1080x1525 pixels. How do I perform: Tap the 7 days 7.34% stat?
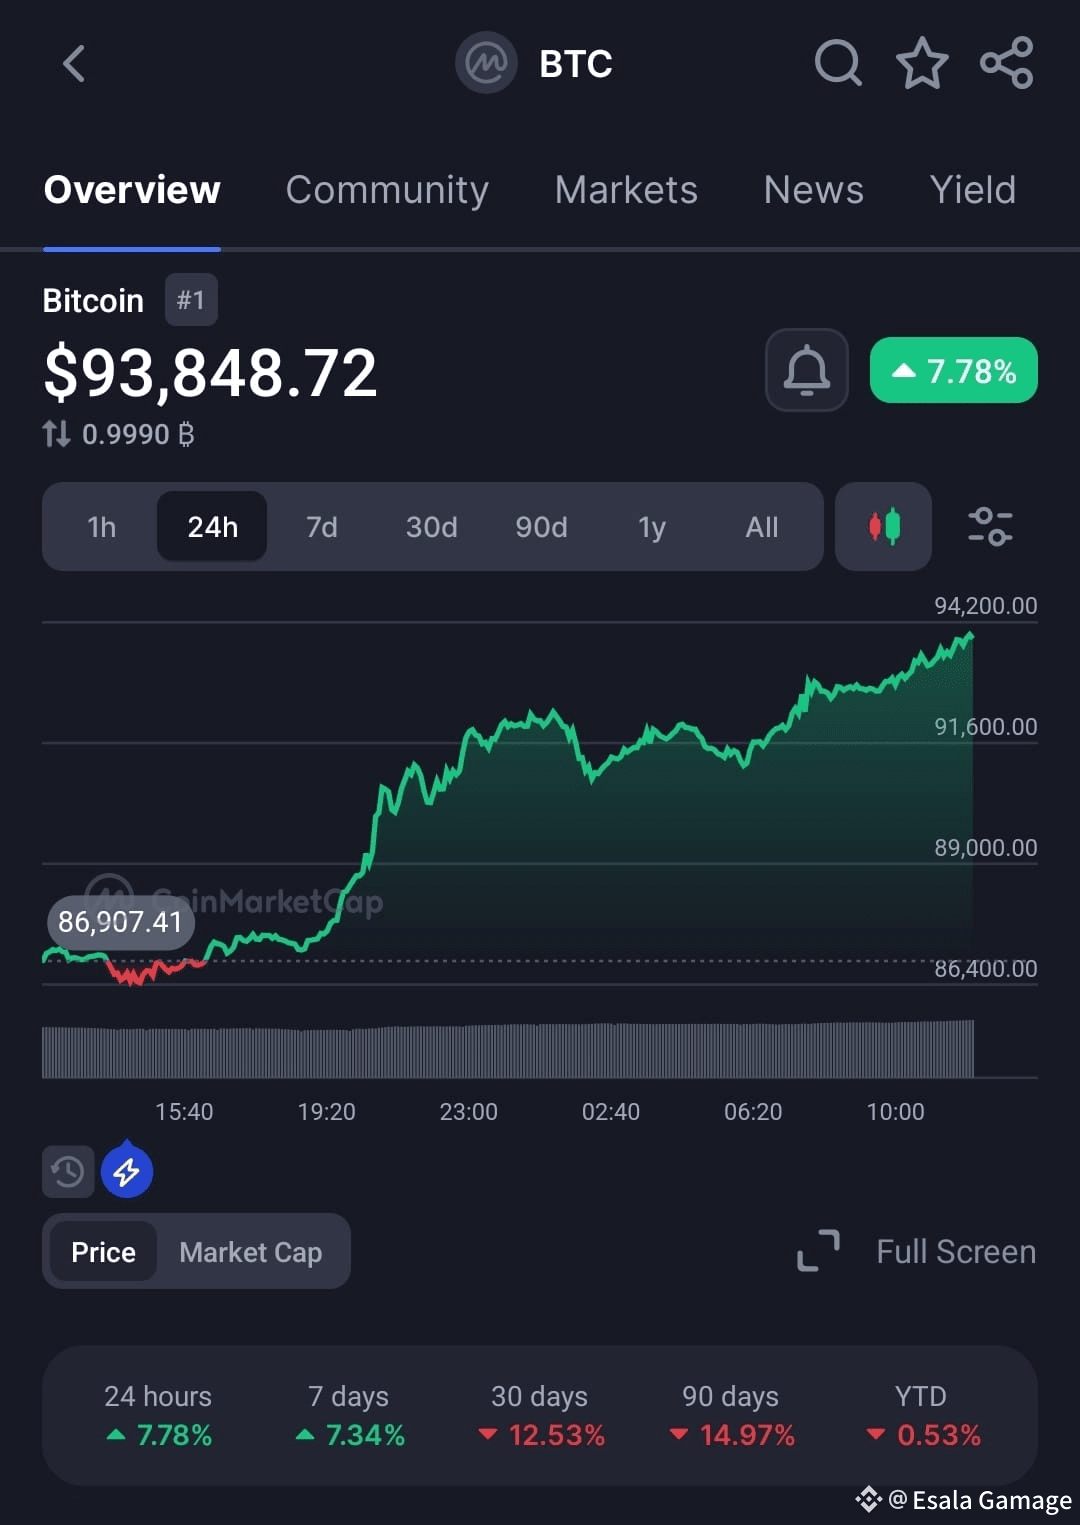pos(350,1416)
